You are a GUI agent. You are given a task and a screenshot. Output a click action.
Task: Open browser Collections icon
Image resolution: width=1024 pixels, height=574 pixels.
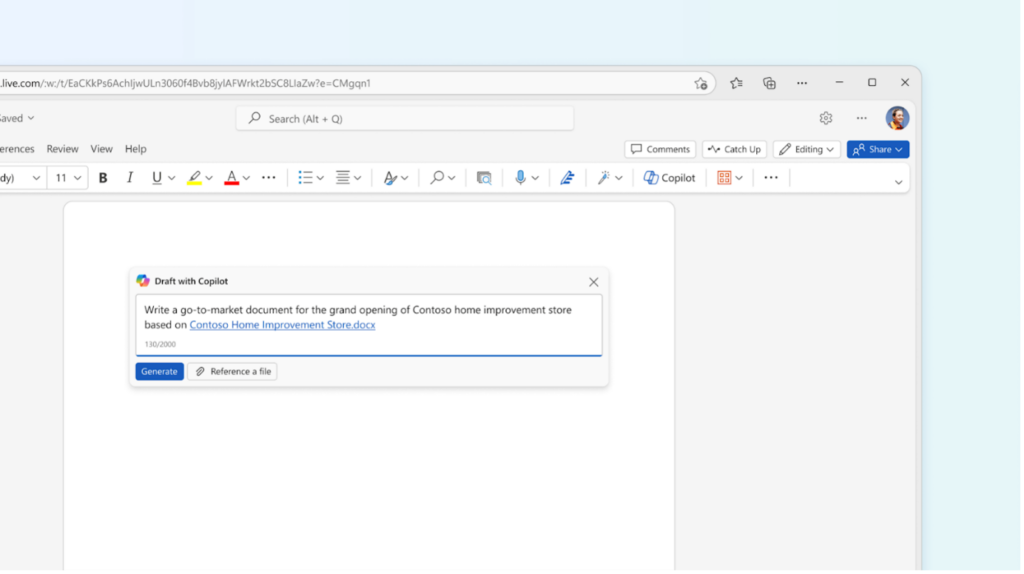[x=769, y=83]
